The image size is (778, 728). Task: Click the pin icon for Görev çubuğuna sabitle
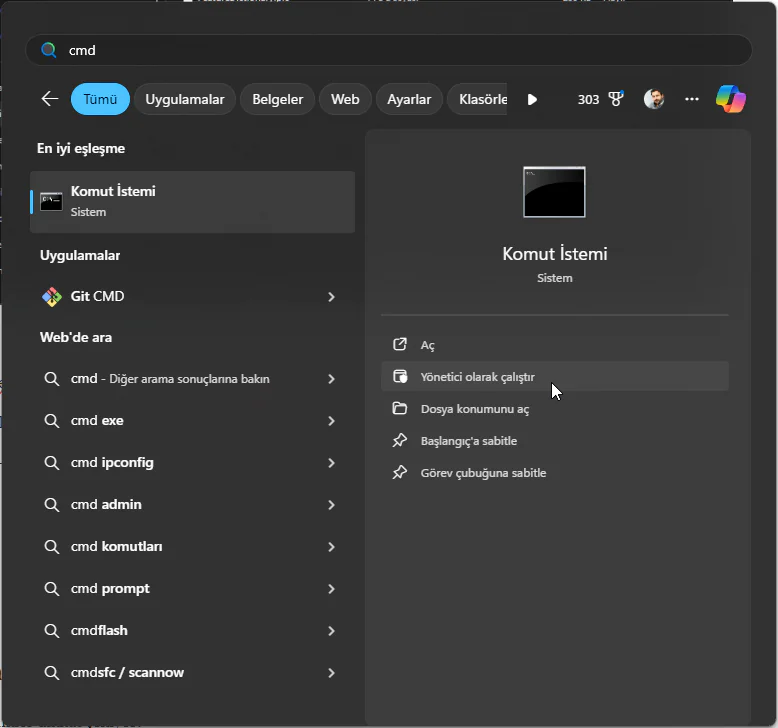[x=400, y=472]
